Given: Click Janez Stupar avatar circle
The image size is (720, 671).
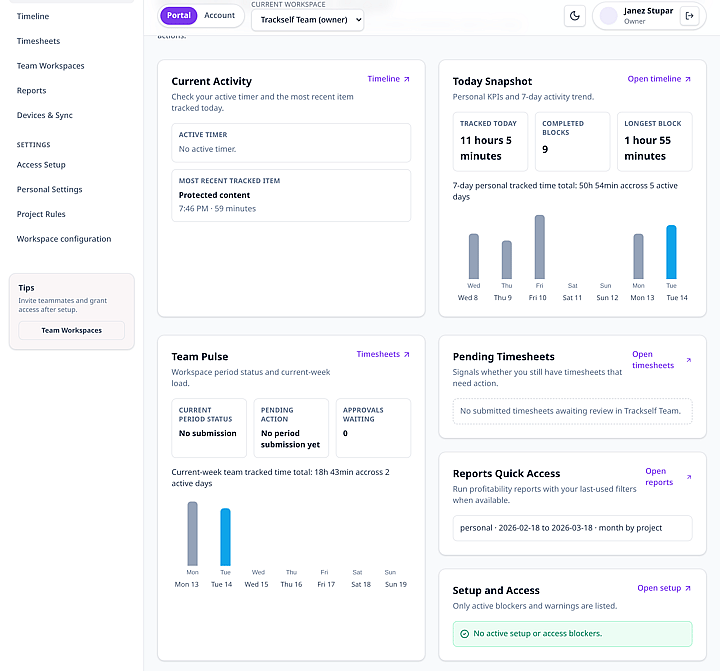Looking at the screenshot, I should [608, 16].
